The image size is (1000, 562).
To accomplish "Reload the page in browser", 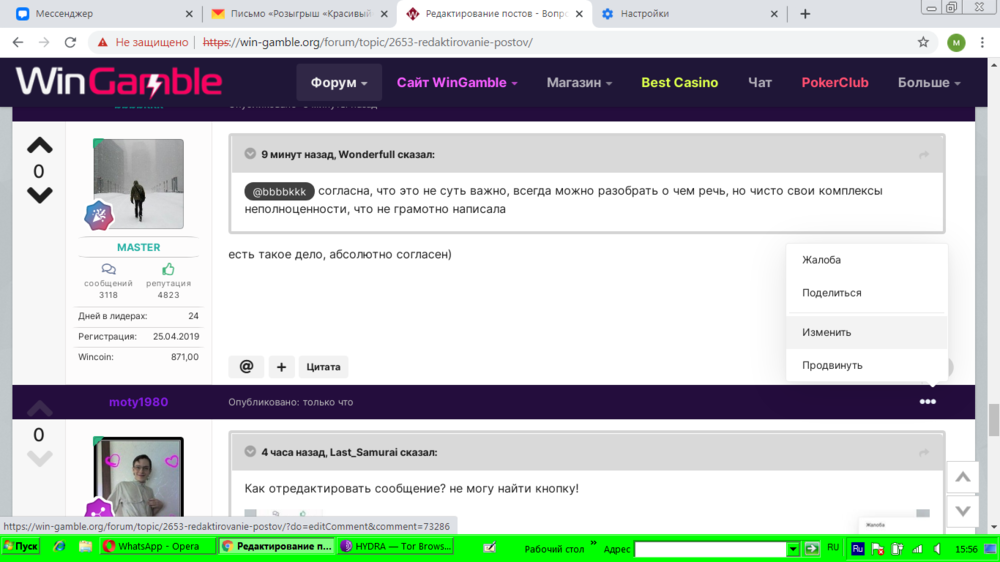I will (70, 43).
